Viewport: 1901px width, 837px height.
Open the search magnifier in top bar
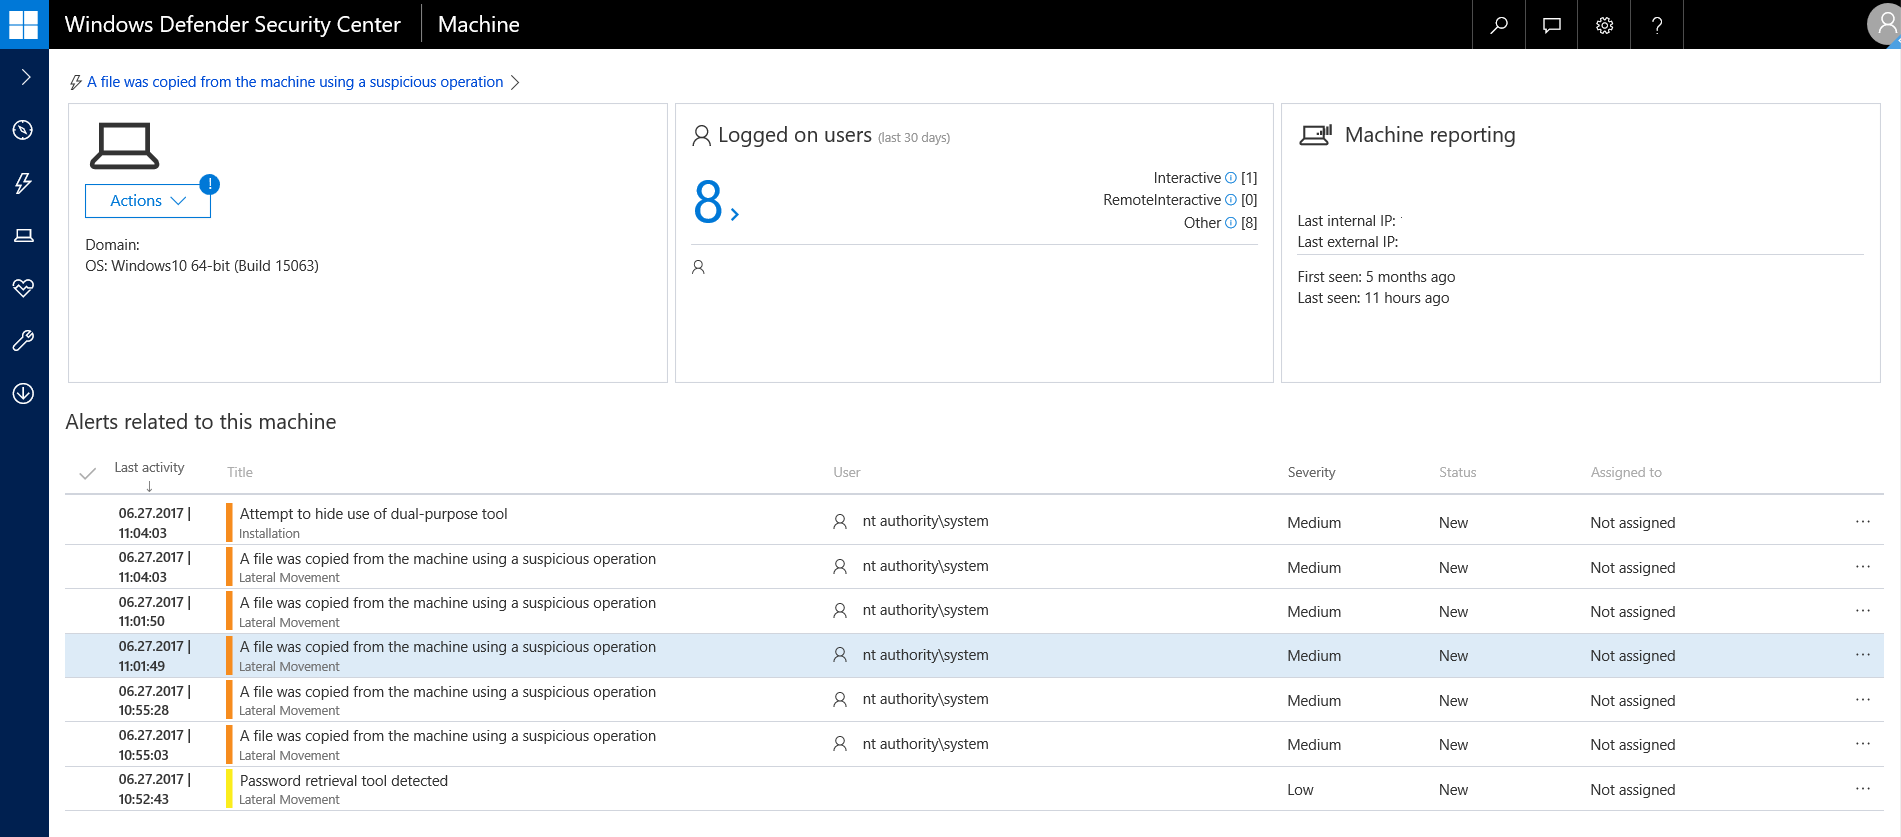tap(1498, 25)
